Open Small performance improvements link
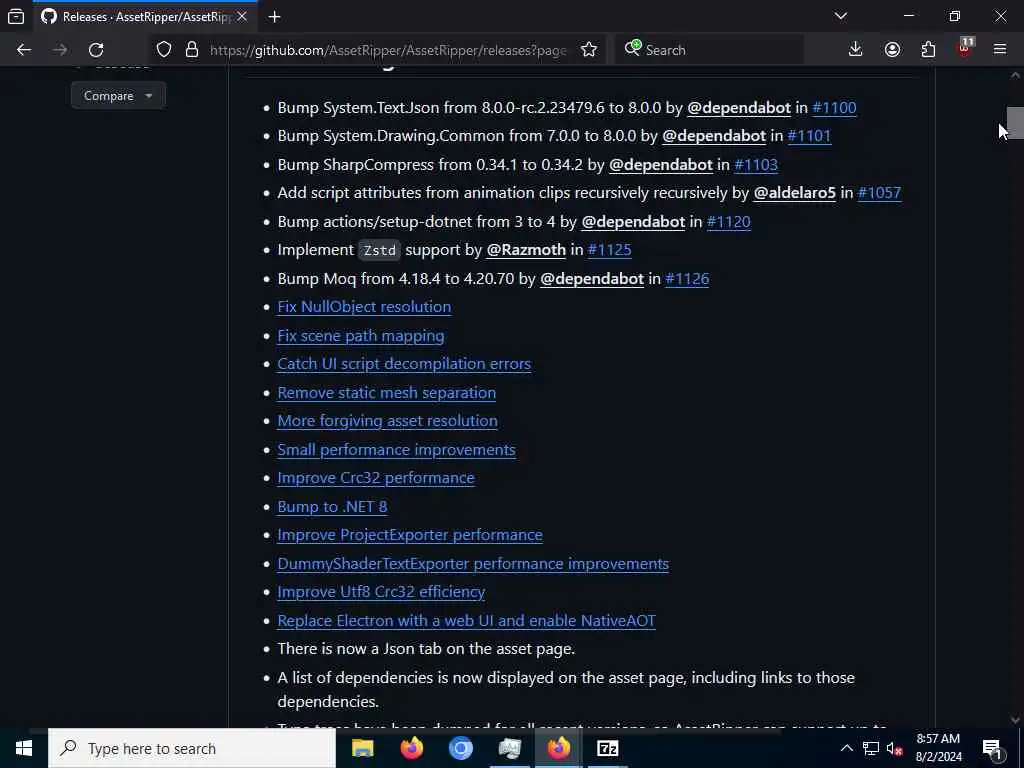1024x768 pixels. click(x=396, y=450)
